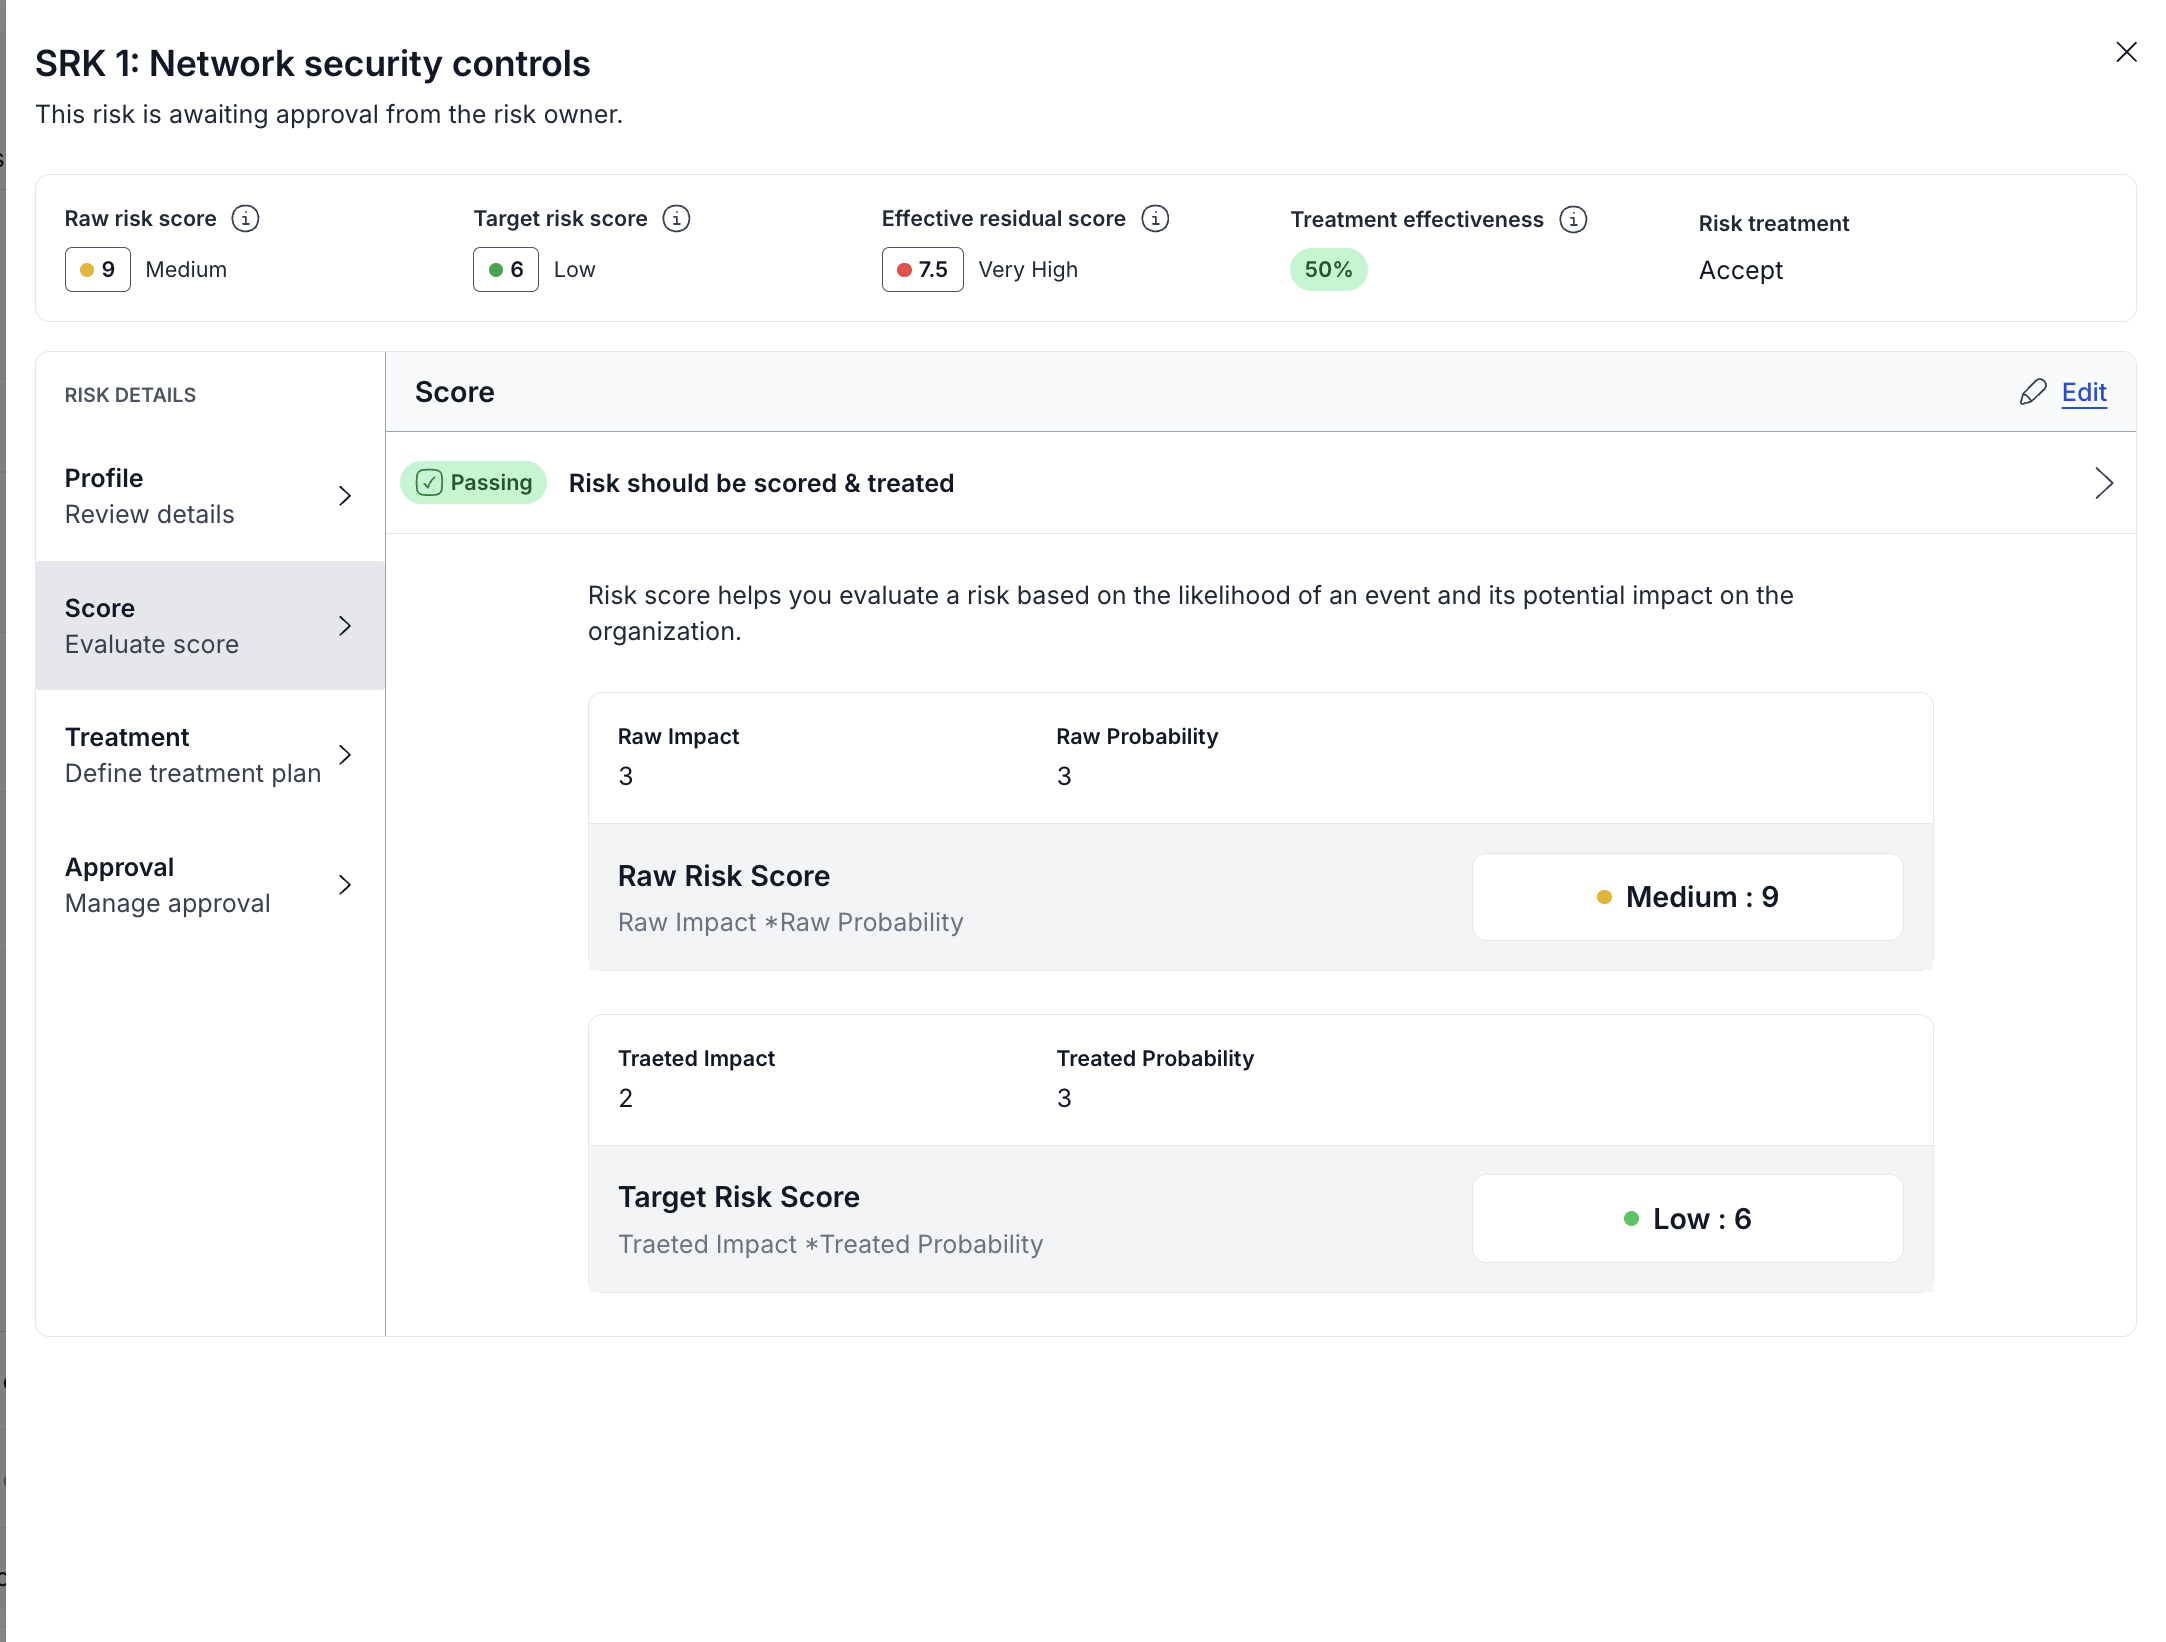Open the Treatment section
This screenshot has width=2166, height=1642.
pyautogui.click(x=193, y=755)
